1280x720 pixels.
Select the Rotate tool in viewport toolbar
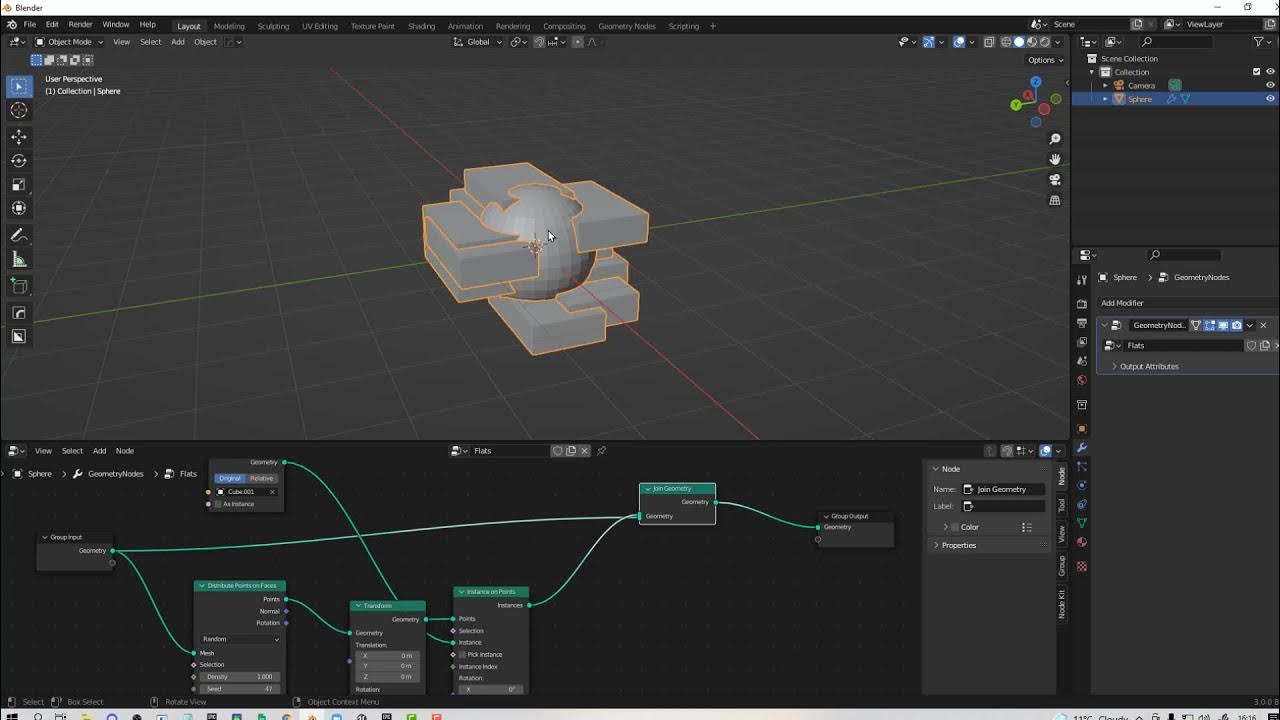click(18, 161)
